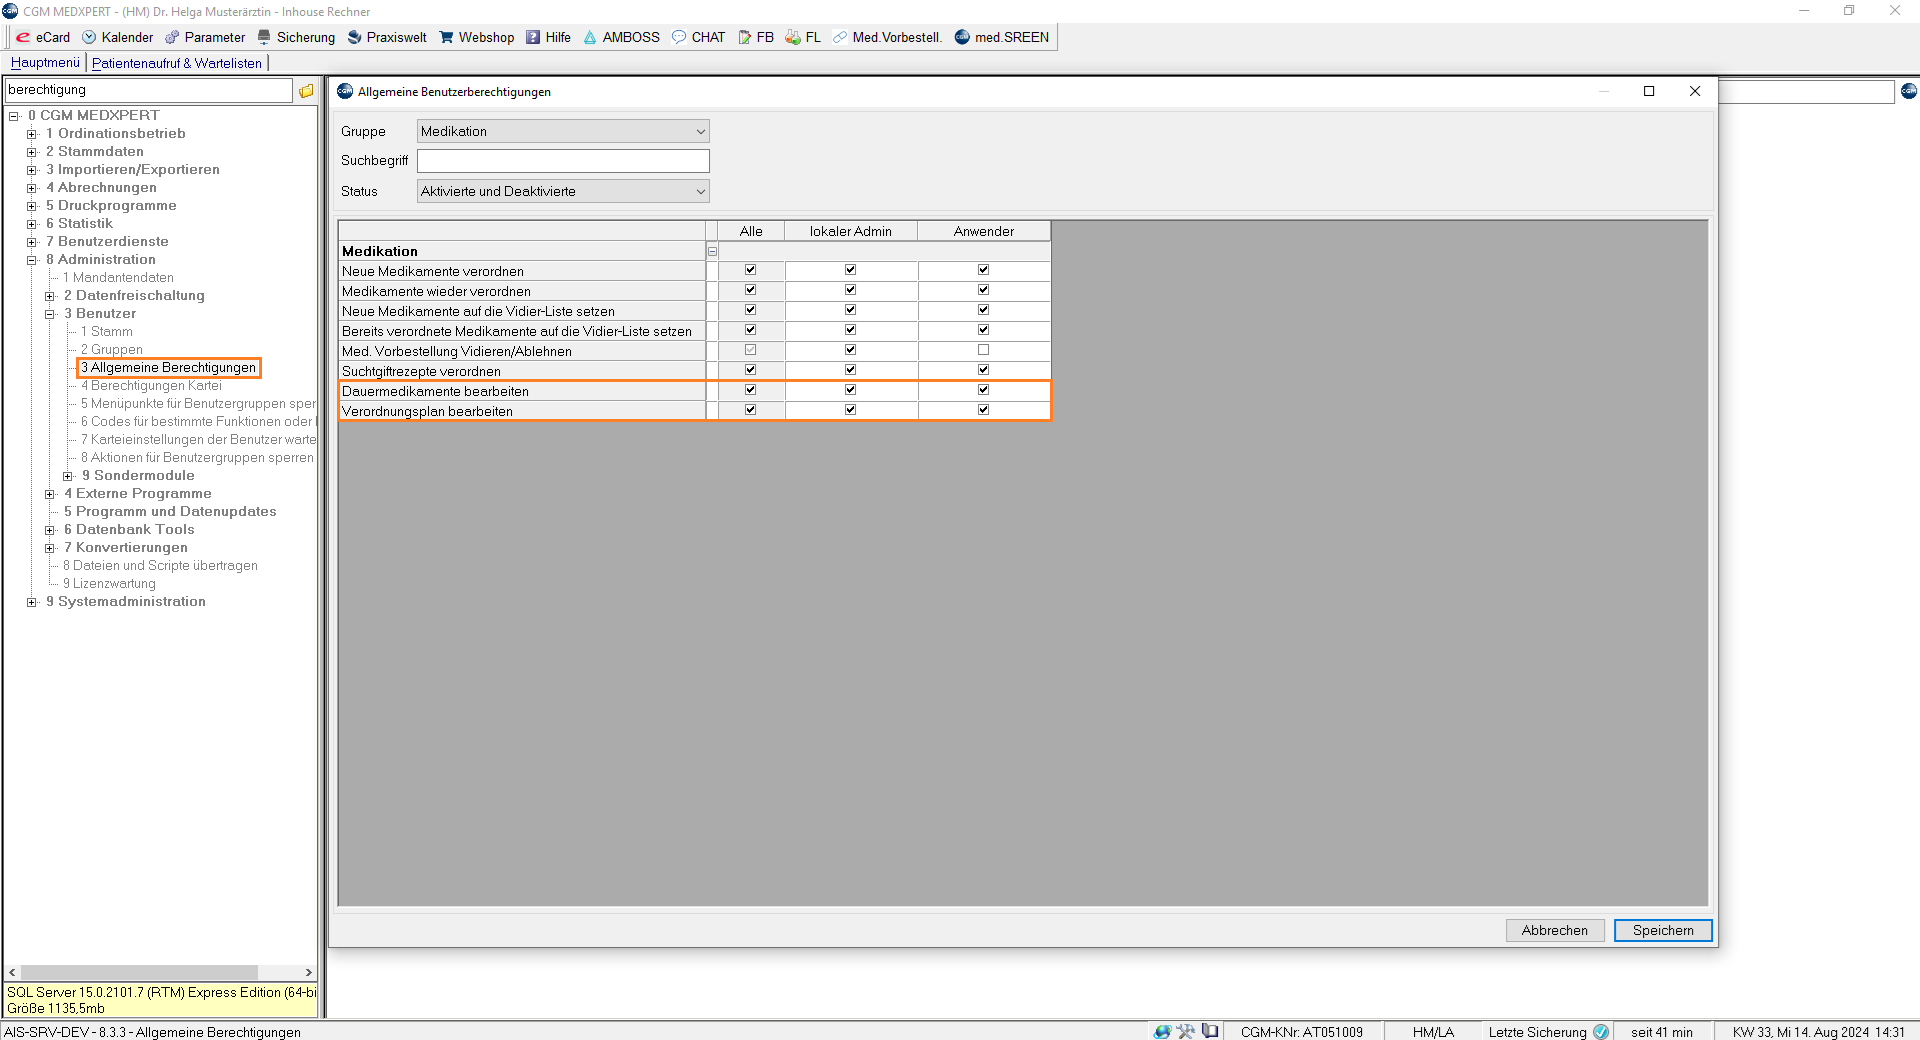Screen dimensions: 1920x1040
Task: Click the menu search field with berechtigung
Action: (x=149, y=90)
